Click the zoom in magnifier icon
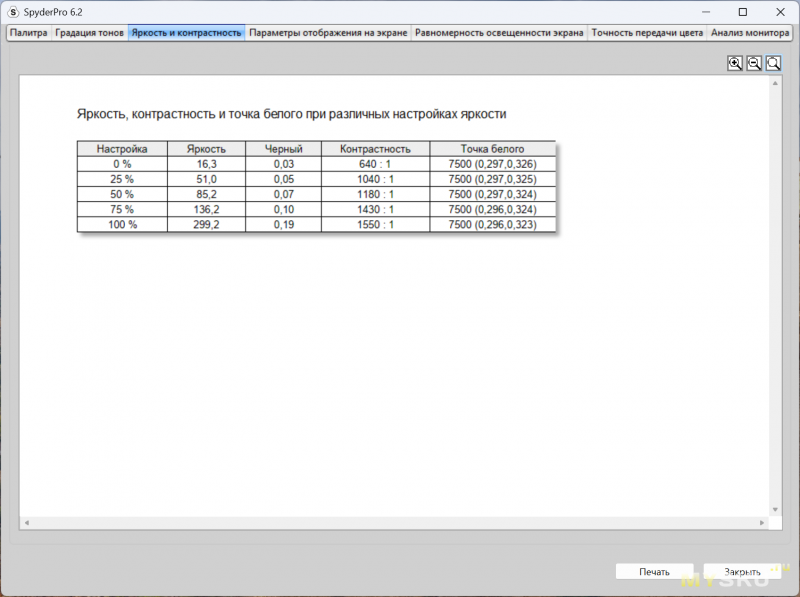The height and width of the screenshot is (597, 800). coord(735,63)
